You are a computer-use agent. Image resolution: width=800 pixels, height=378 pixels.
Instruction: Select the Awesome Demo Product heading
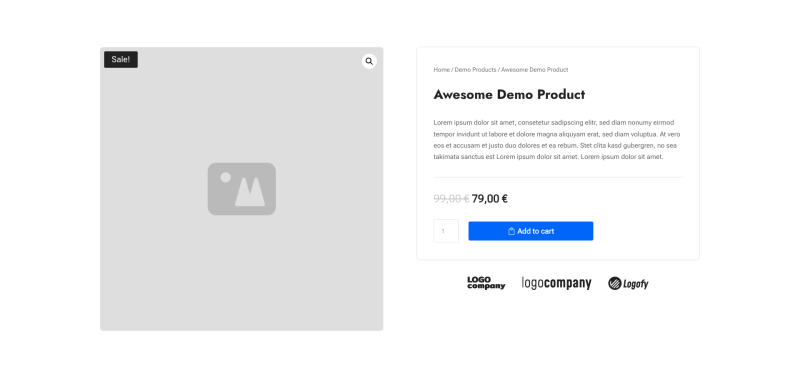[509, 94]
